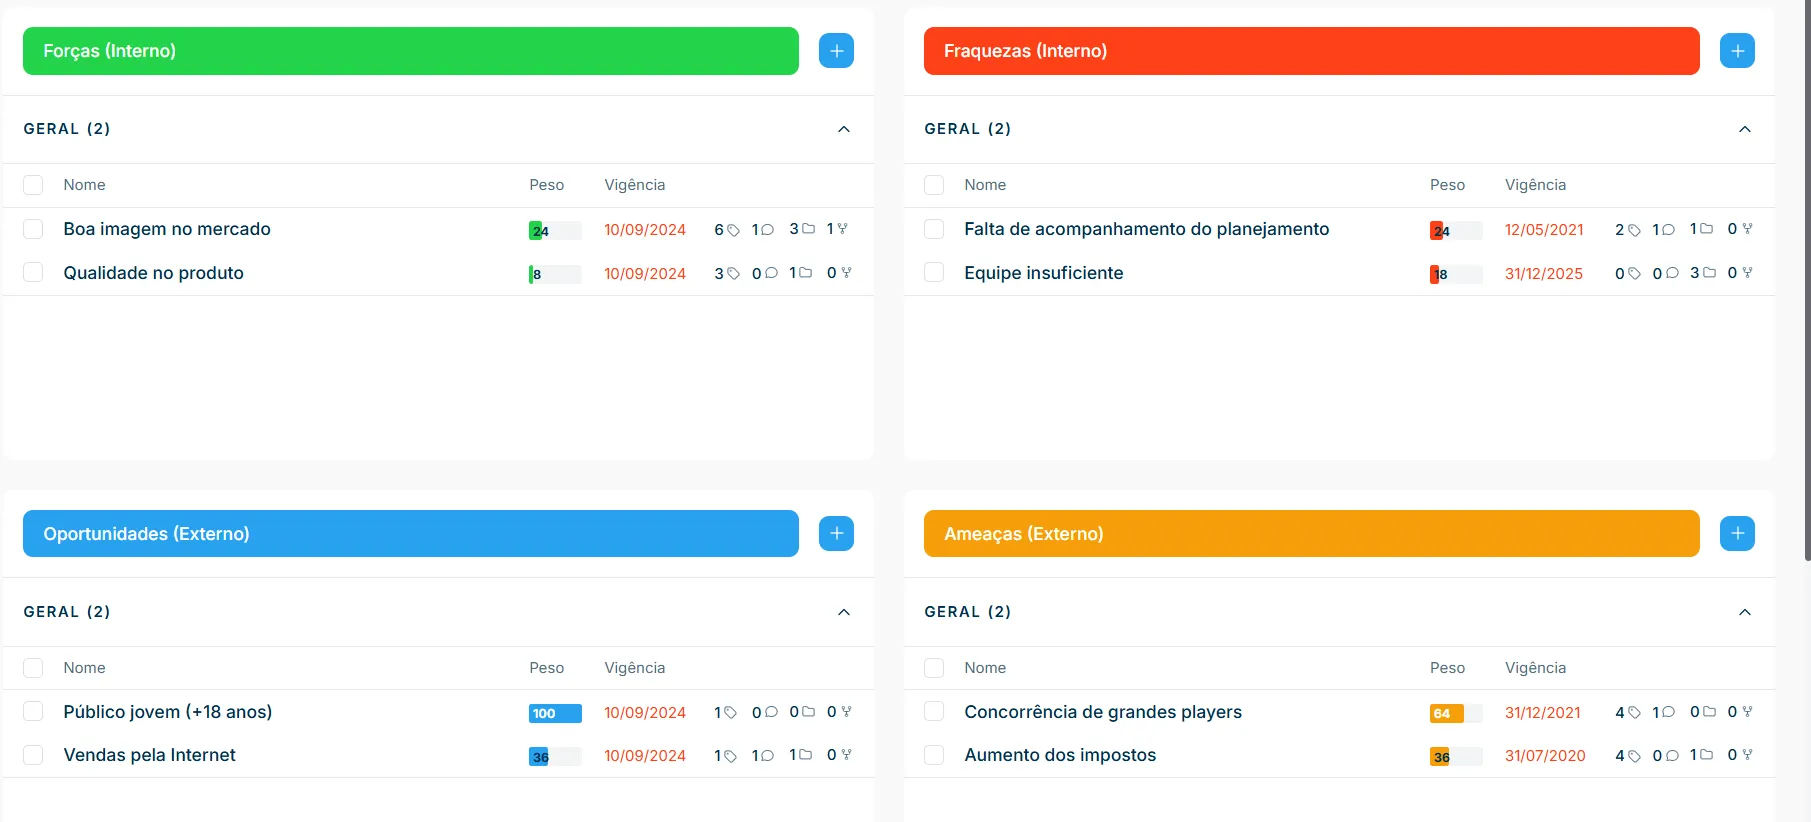This screenshot has height=822, width=1811.
Task: Tick the Público jovem (+18 anos) checkbox
Action: [x=33, y=712]
